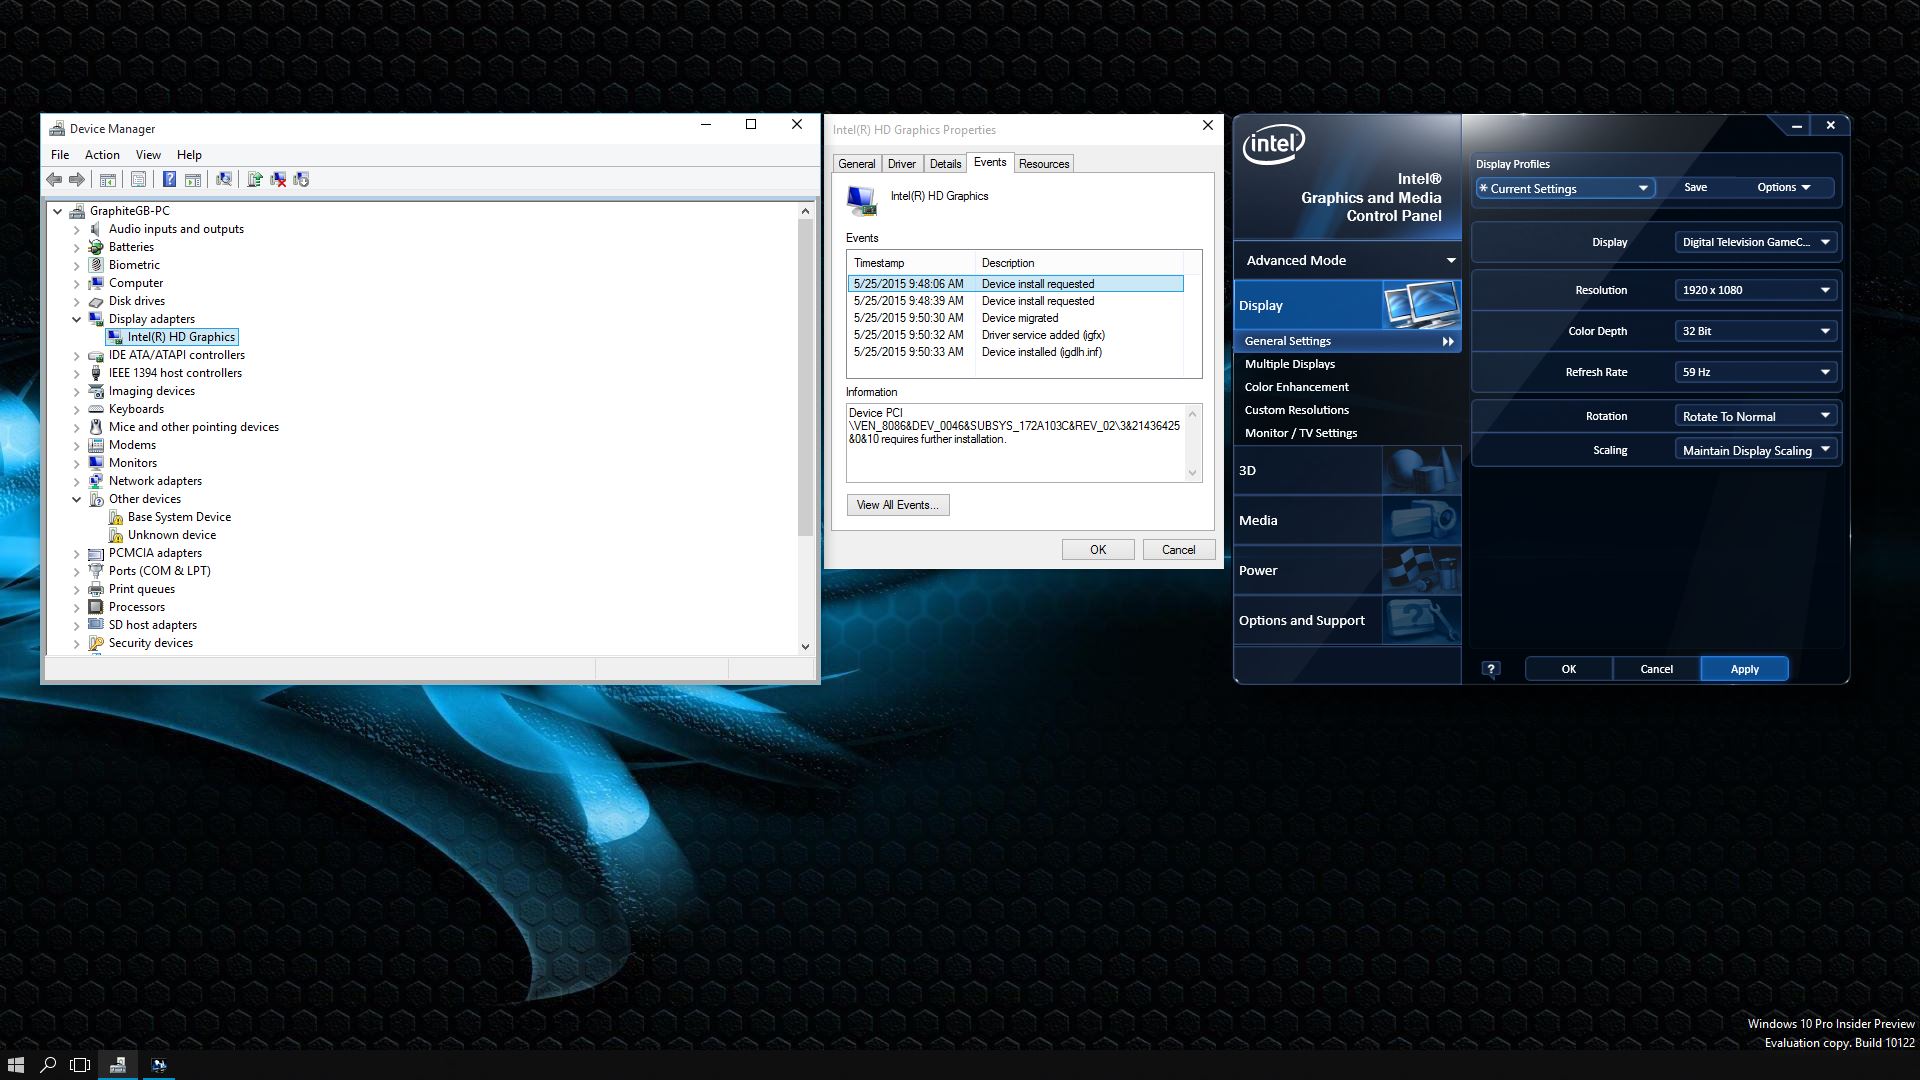Click Cancel in HD Graphics Properties
The height and width of the screenshot is (1080, 1920).
click(x=1178, y=550)
